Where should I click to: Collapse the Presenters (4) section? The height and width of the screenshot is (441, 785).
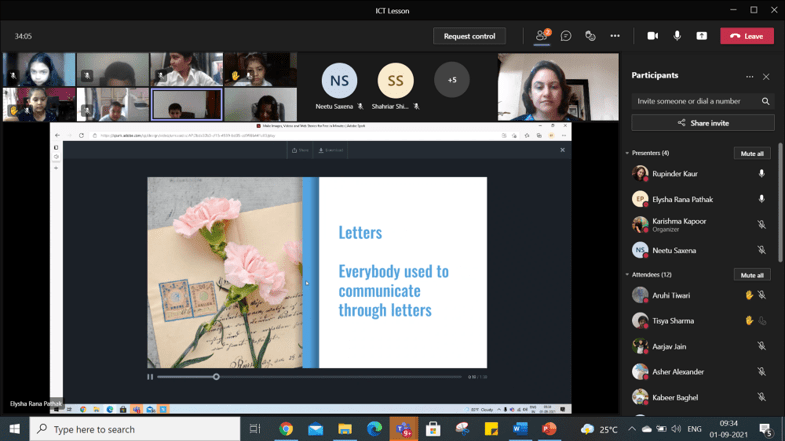click(x=627, y=153)
